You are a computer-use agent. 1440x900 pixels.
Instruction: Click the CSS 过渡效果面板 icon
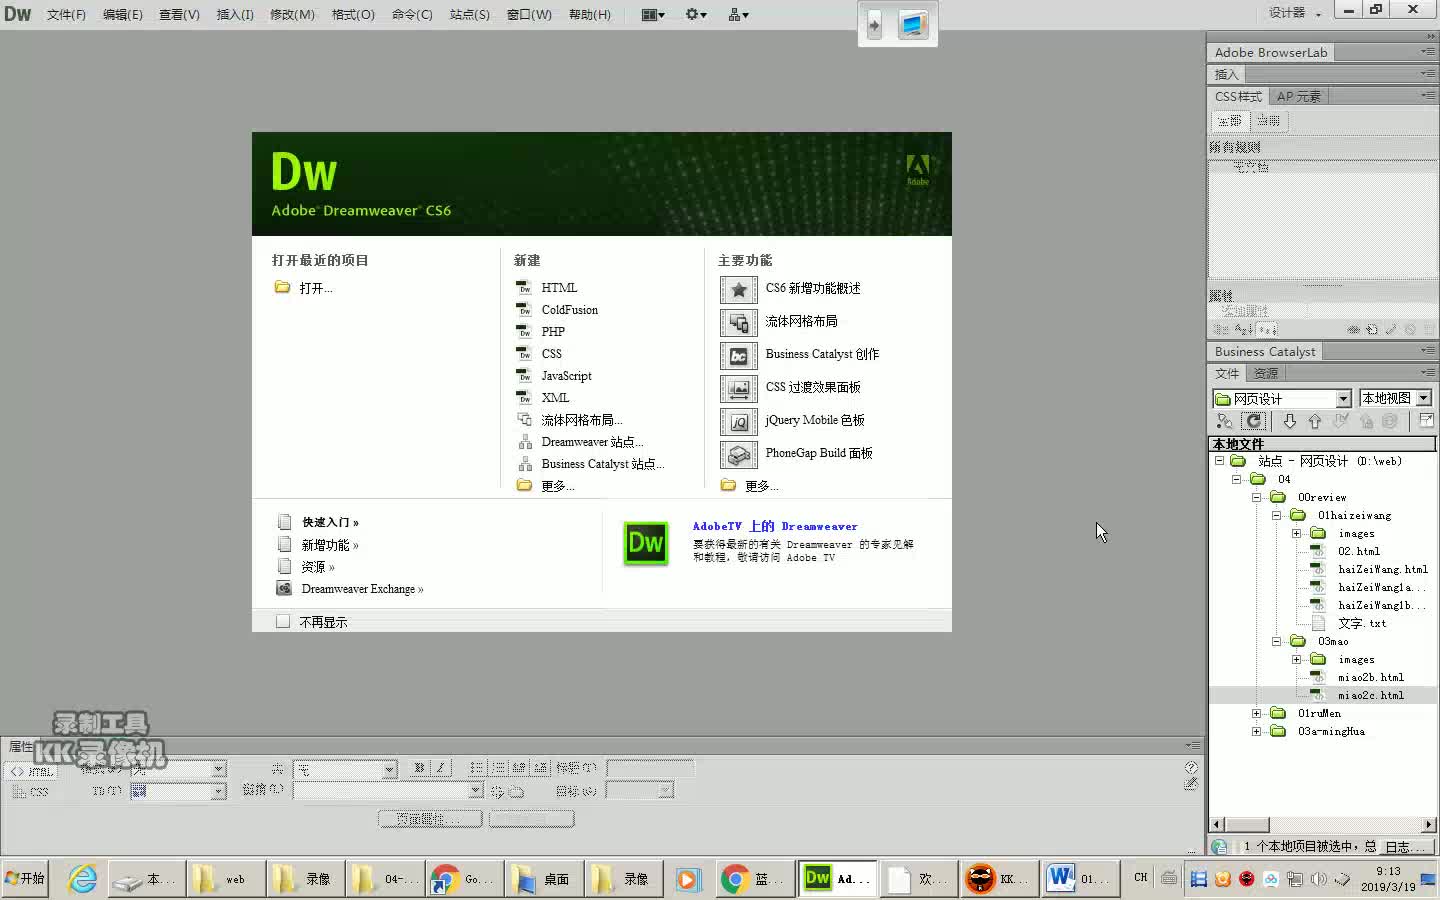(x=738, y=388)
